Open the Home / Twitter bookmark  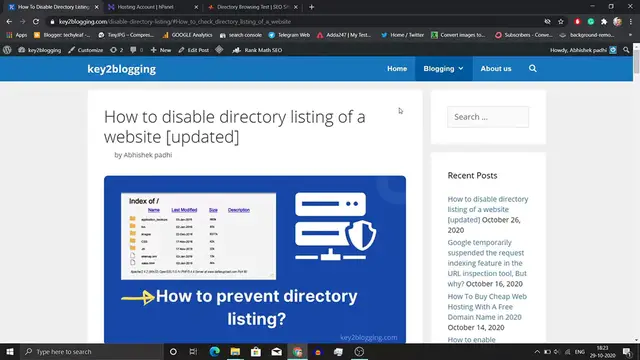click(402, 35)
